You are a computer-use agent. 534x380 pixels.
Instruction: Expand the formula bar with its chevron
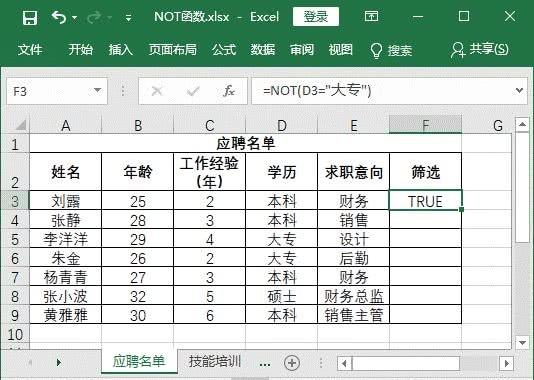pos(519,90)
